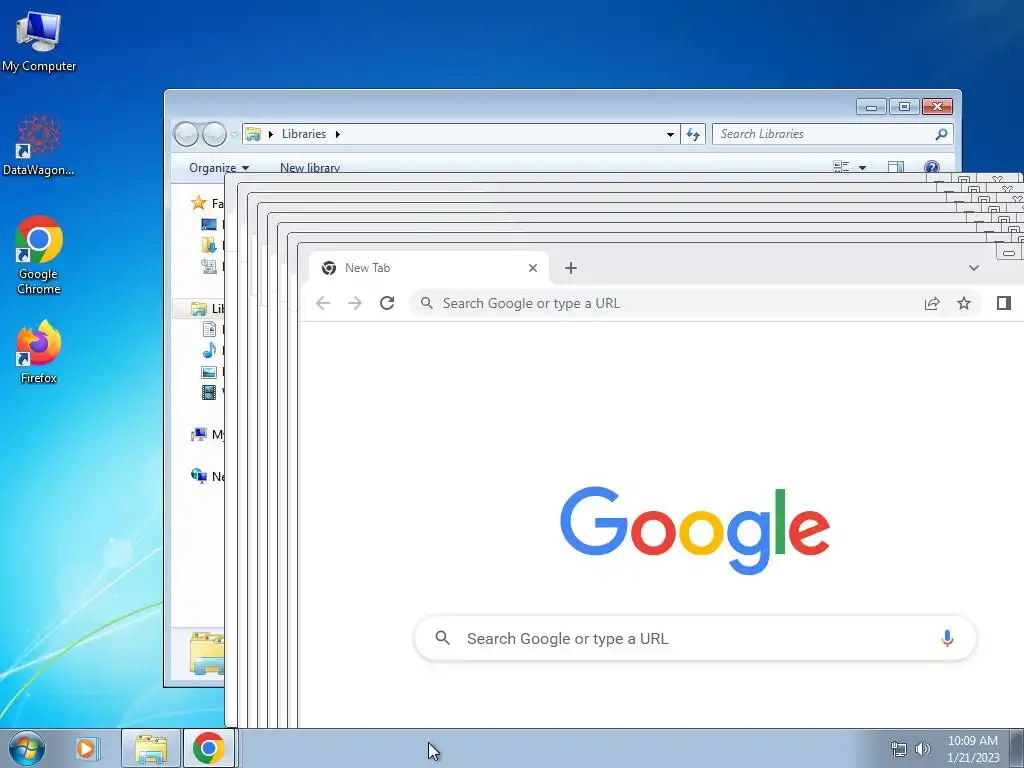Image resolution: width=1024 pixels, height=768 pixels.
Task: Click the Google logo
Action: point(695,531)
